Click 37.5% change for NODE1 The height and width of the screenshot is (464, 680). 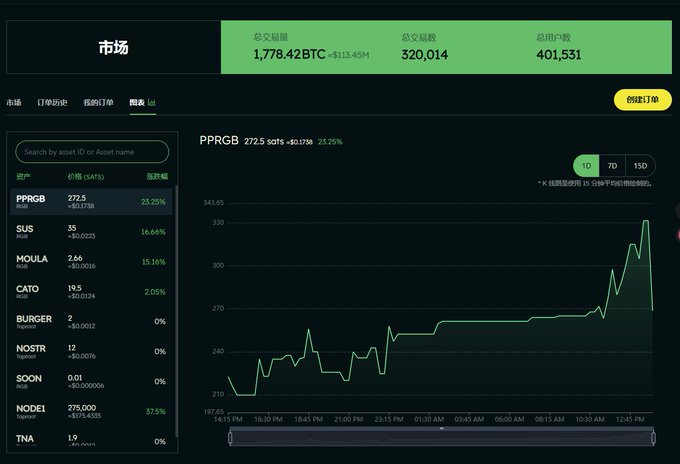click(x=156, y=412)
